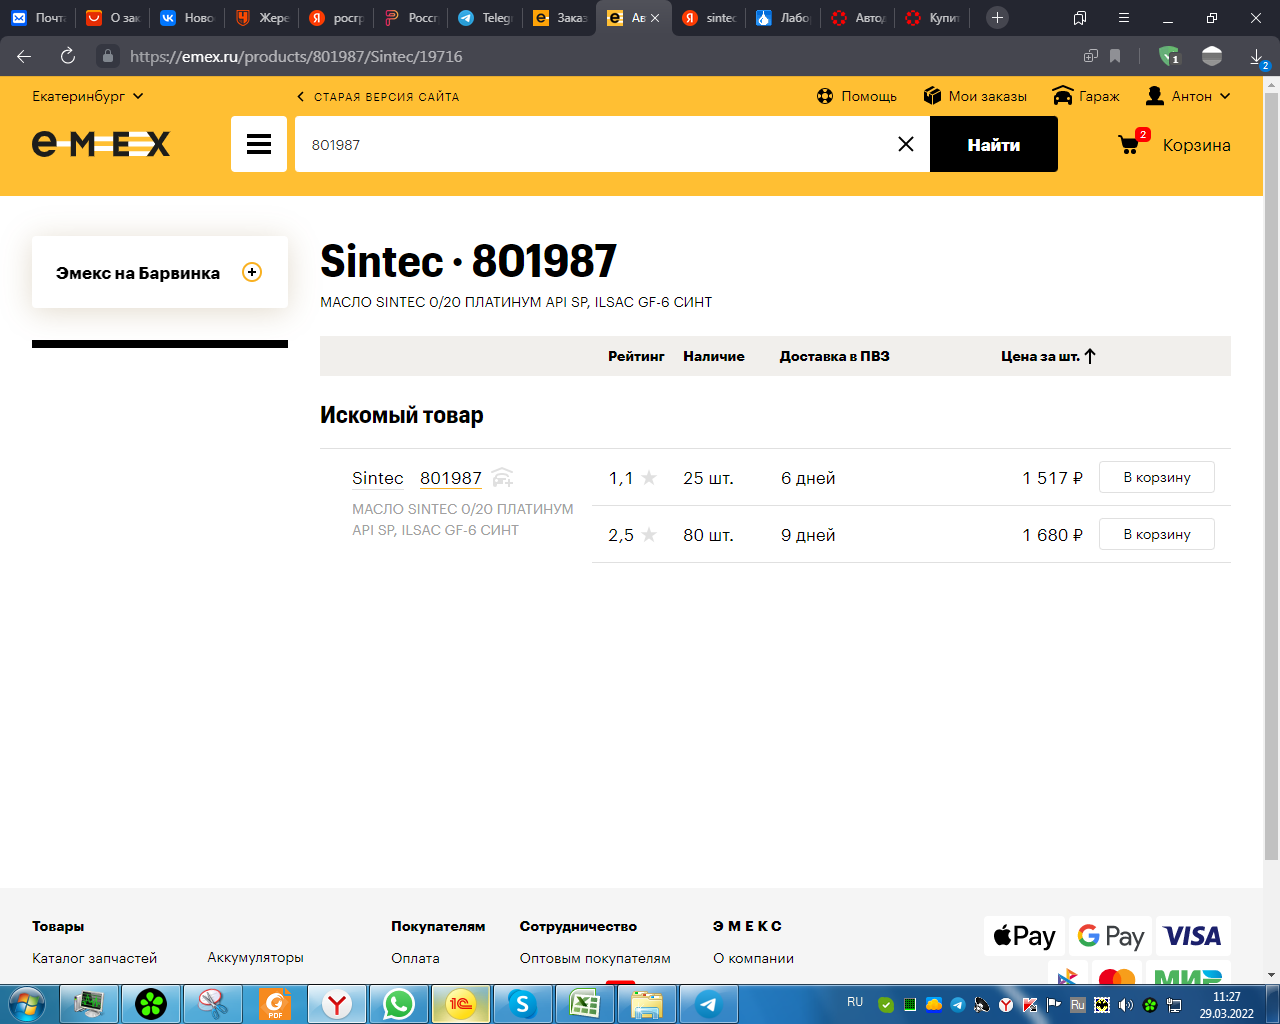Open the hamburger catalog menu button
The height and width of the screenshot is (1024, 1280).
click(x=259, y=144)
